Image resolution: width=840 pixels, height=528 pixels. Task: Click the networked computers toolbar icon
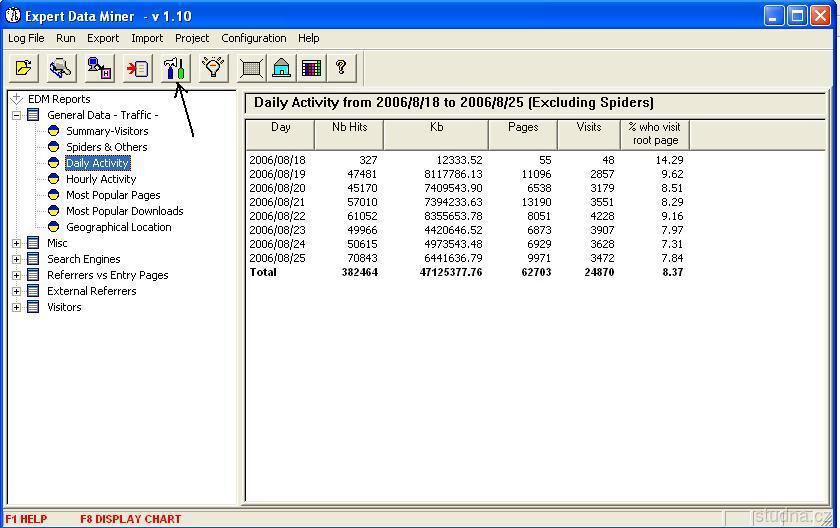[x=99, y=68]
